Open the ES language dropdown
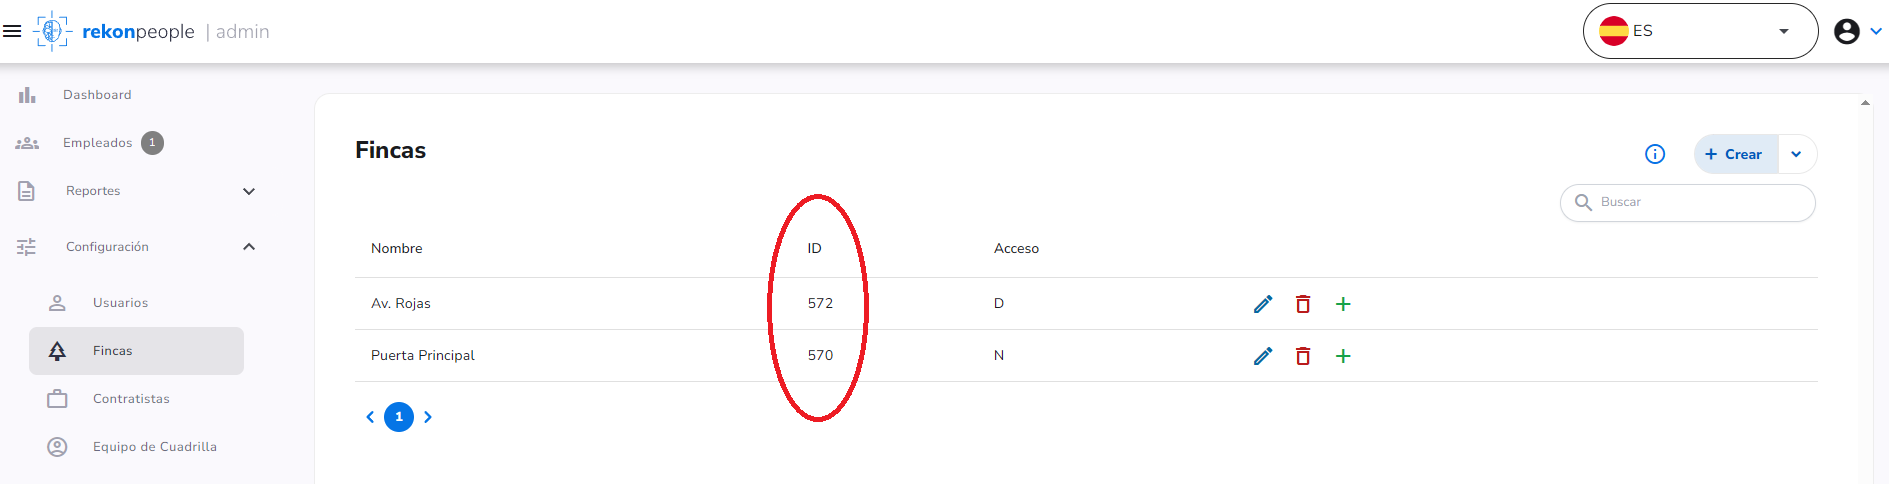This screenshot has height=484, width=1889. pyautogui.click(x=1700, y=31)
